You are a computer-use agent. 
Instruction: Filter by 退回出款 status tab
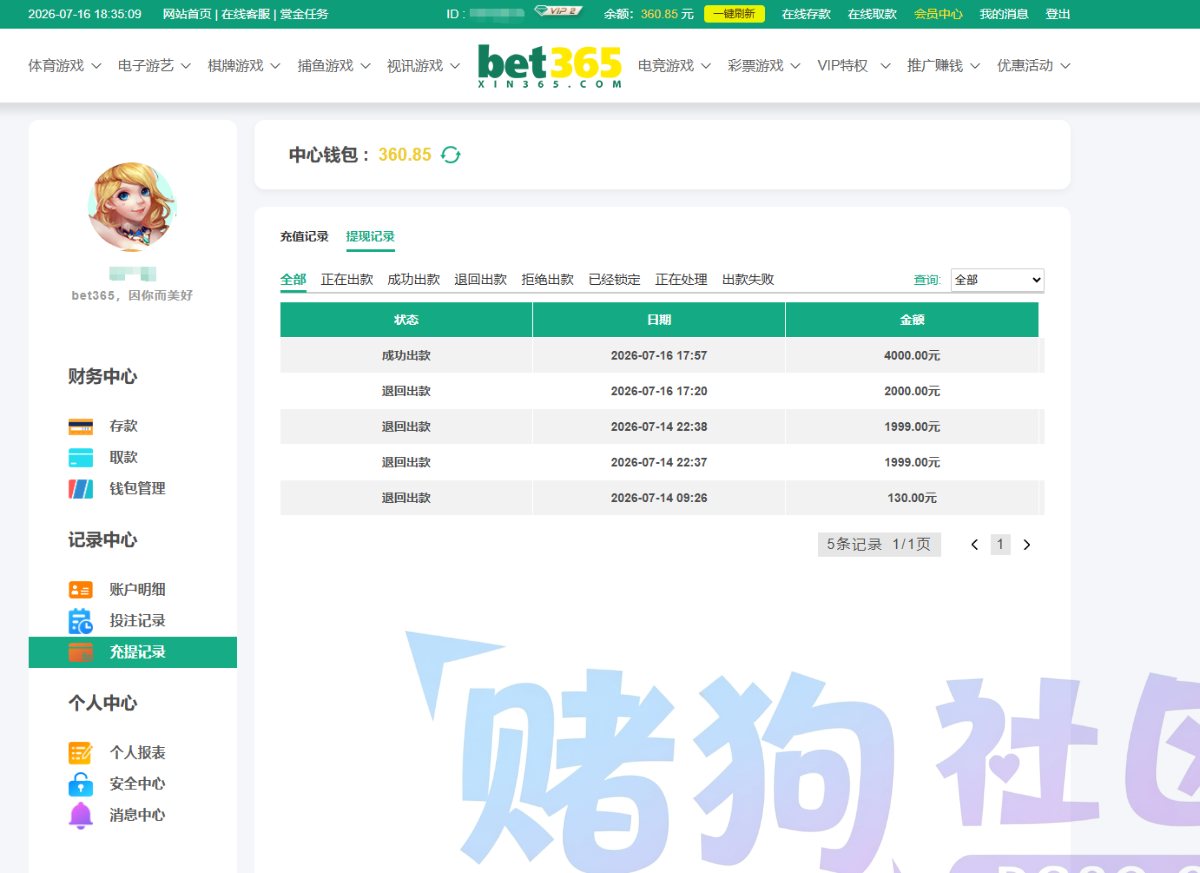coord(481,280)
